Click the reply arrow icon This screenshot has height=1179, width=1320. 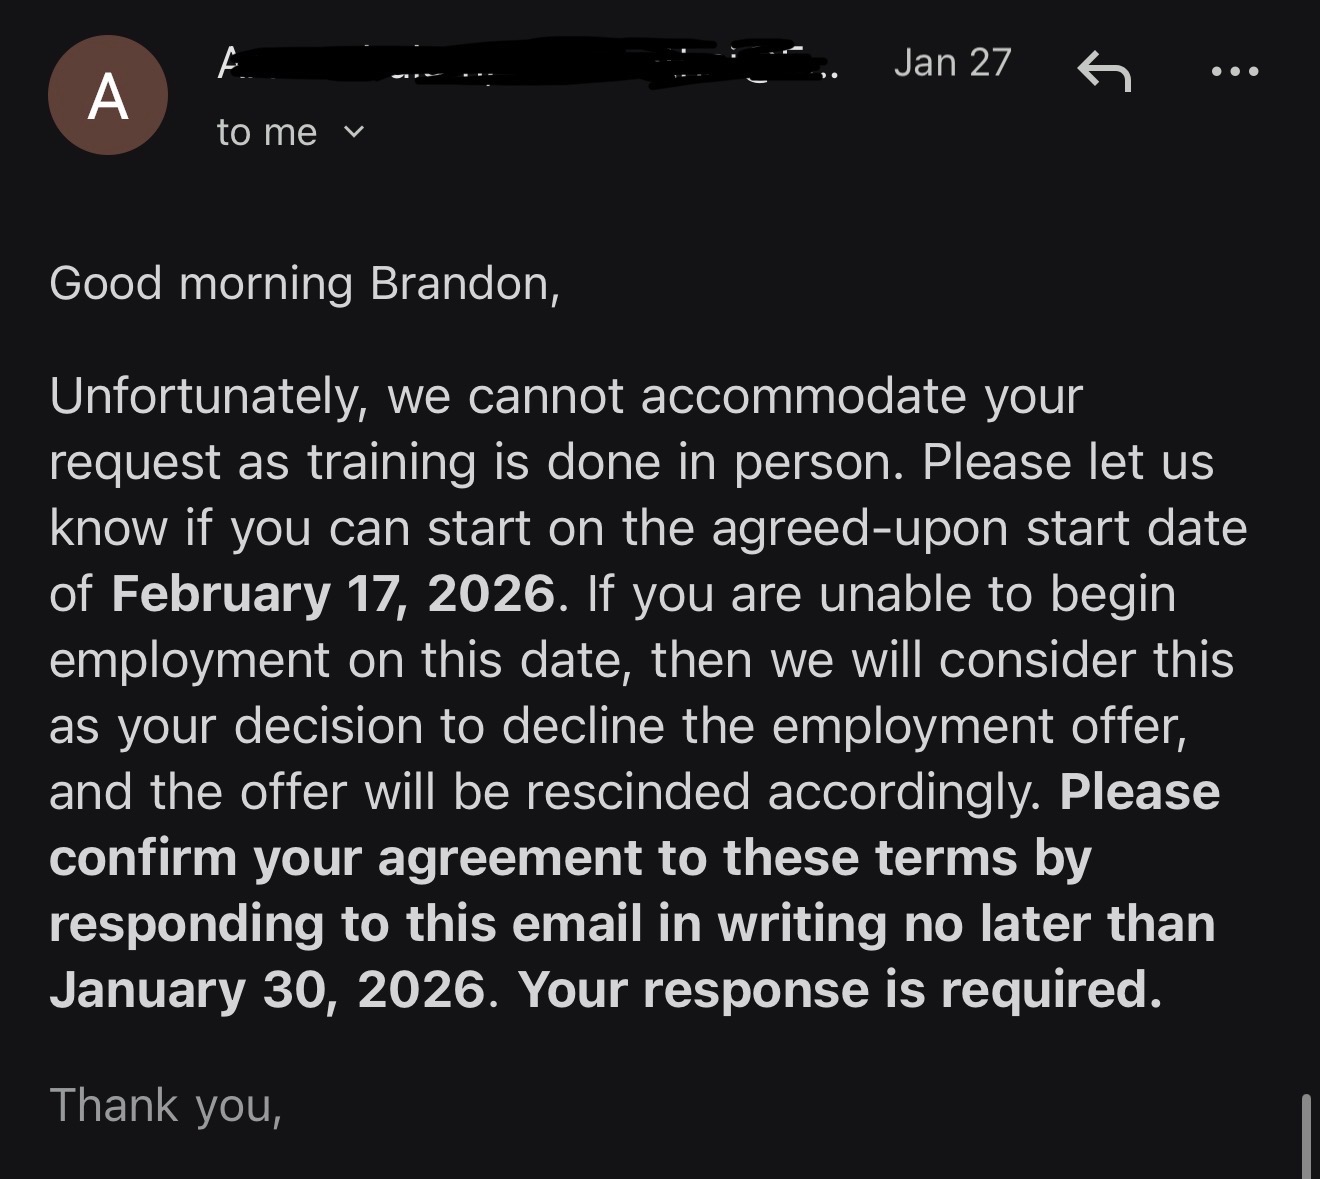1104,72
